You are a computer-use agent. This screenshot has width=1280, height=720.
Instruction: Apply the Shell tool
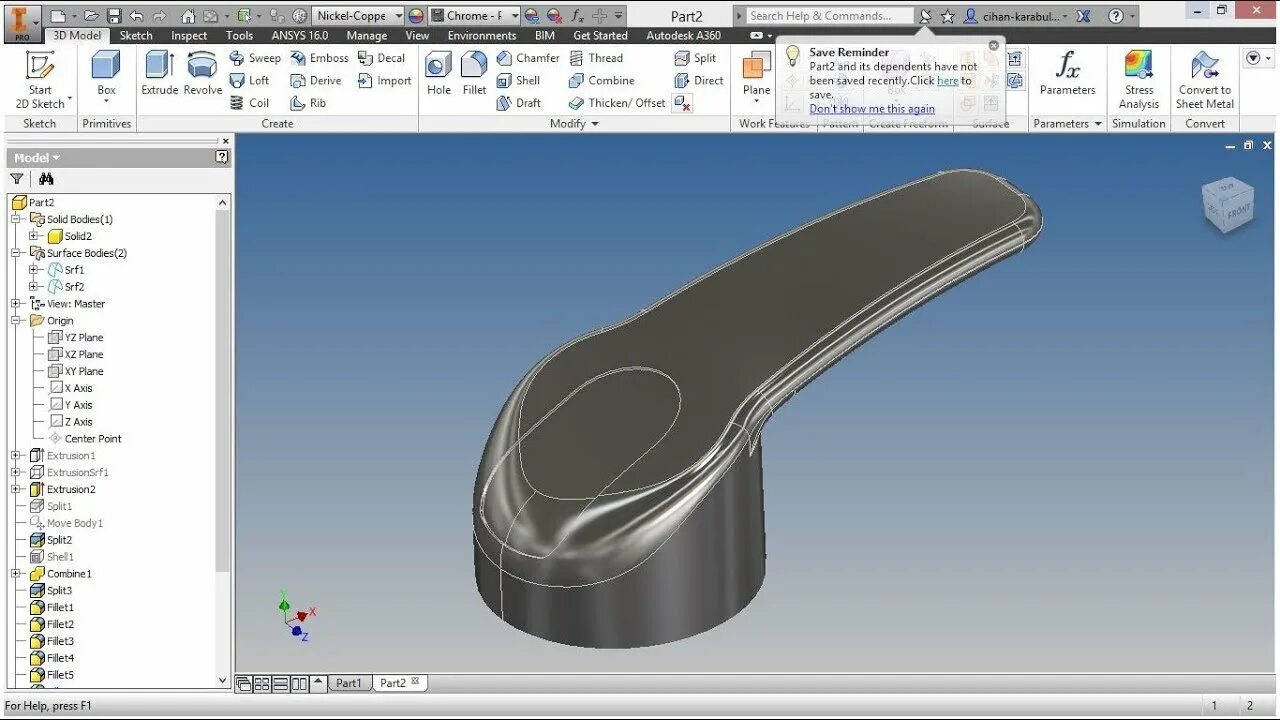518,80
